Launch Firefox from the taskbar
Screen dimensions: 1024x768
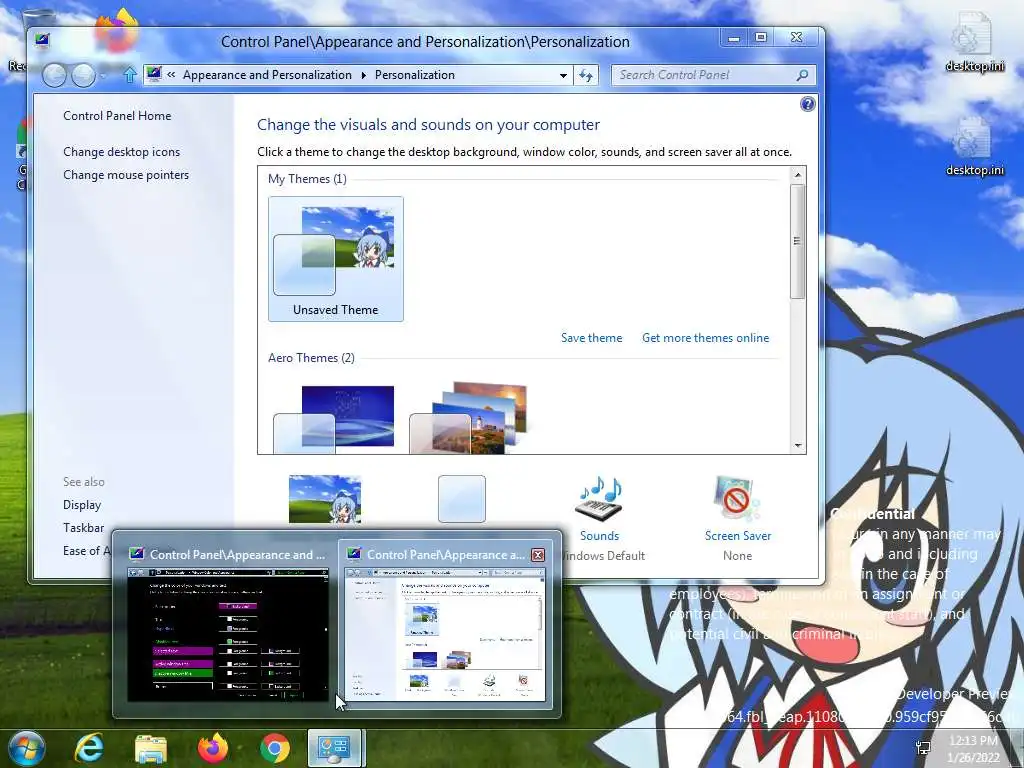[x=212, y=748]
